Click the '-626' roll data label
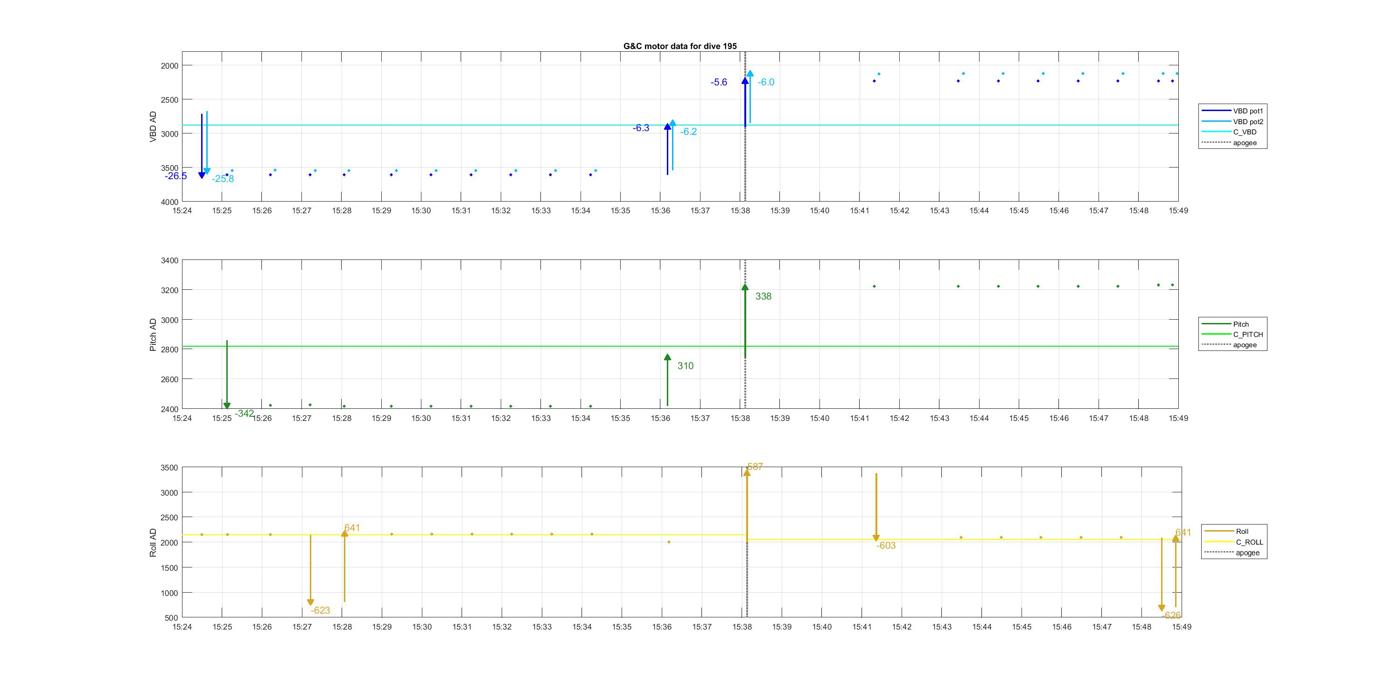The height and width of the screenshot is (693, 1400). tap(1171, 616)
